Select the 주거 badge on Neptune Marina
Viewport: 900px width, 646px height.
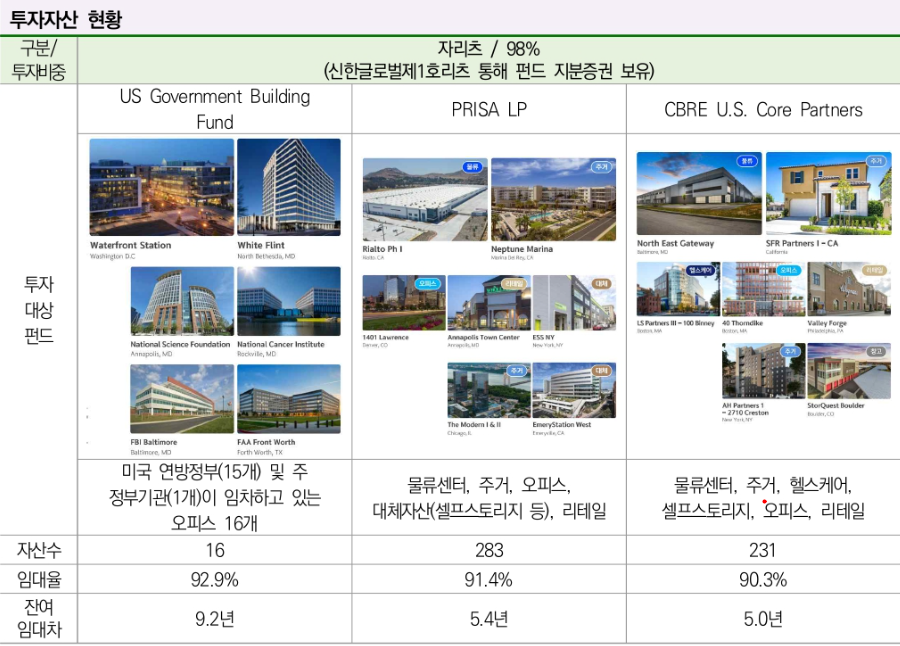tap(600, 167)
